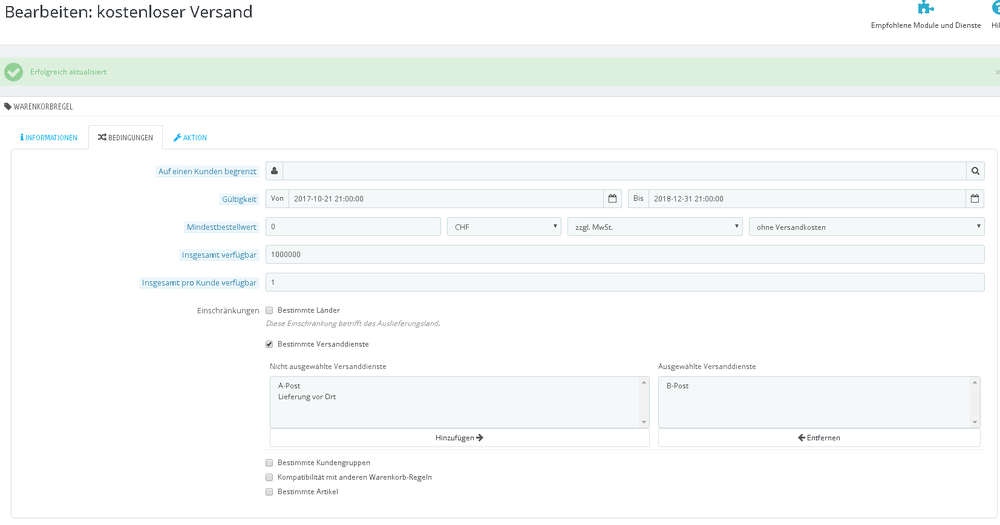Click the user icon beside customer field

(274, 171)
